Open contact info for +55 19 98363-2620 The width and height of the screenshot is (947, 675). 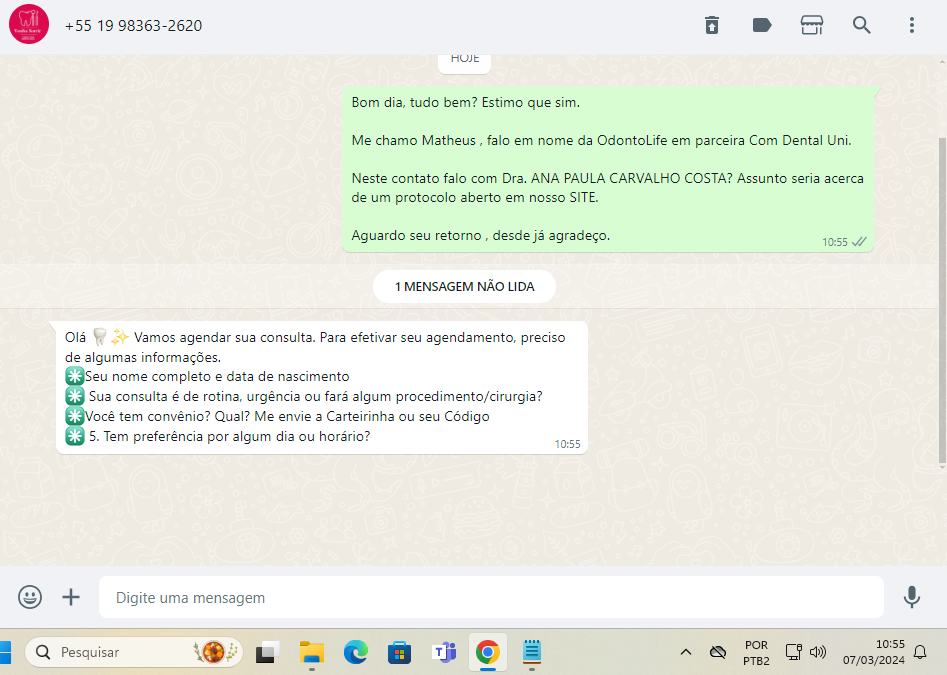pos(133,25)
